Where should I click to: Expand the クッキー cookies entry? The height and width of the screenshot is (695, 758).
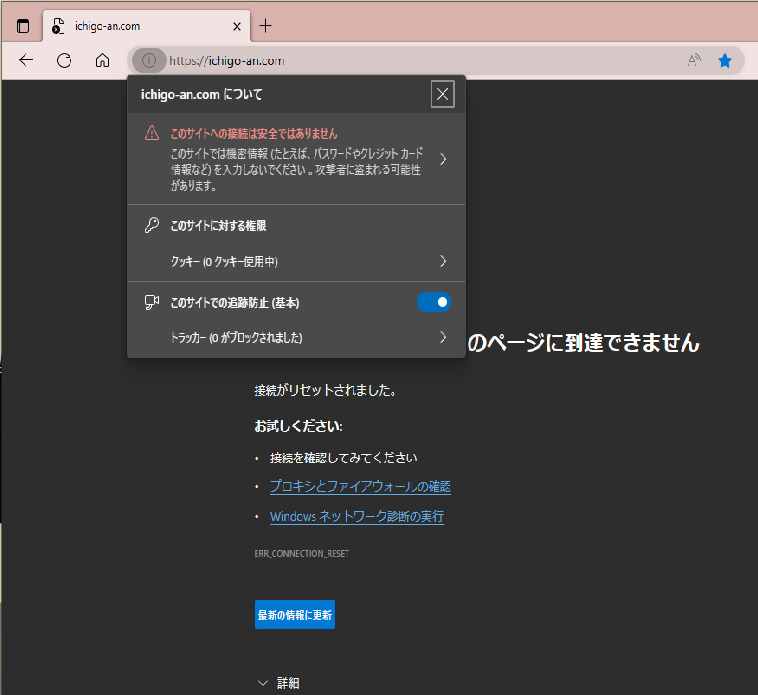coord(442,261)
